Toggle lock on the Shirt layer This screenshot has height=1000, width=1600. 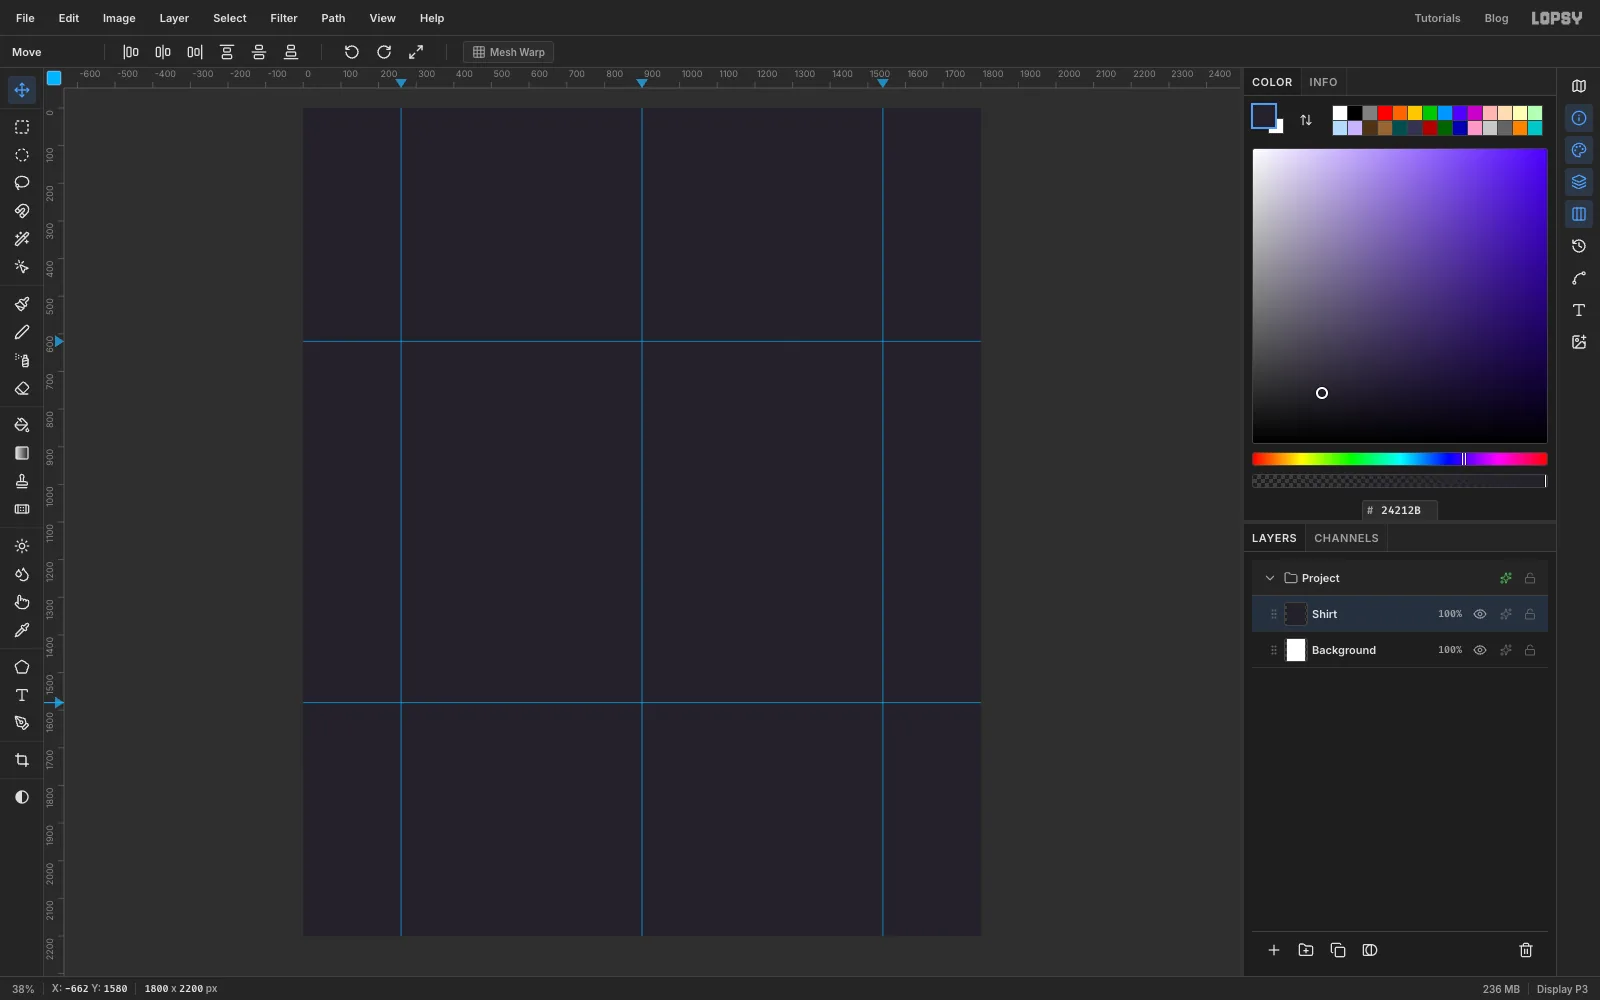tap(1530, 614)
